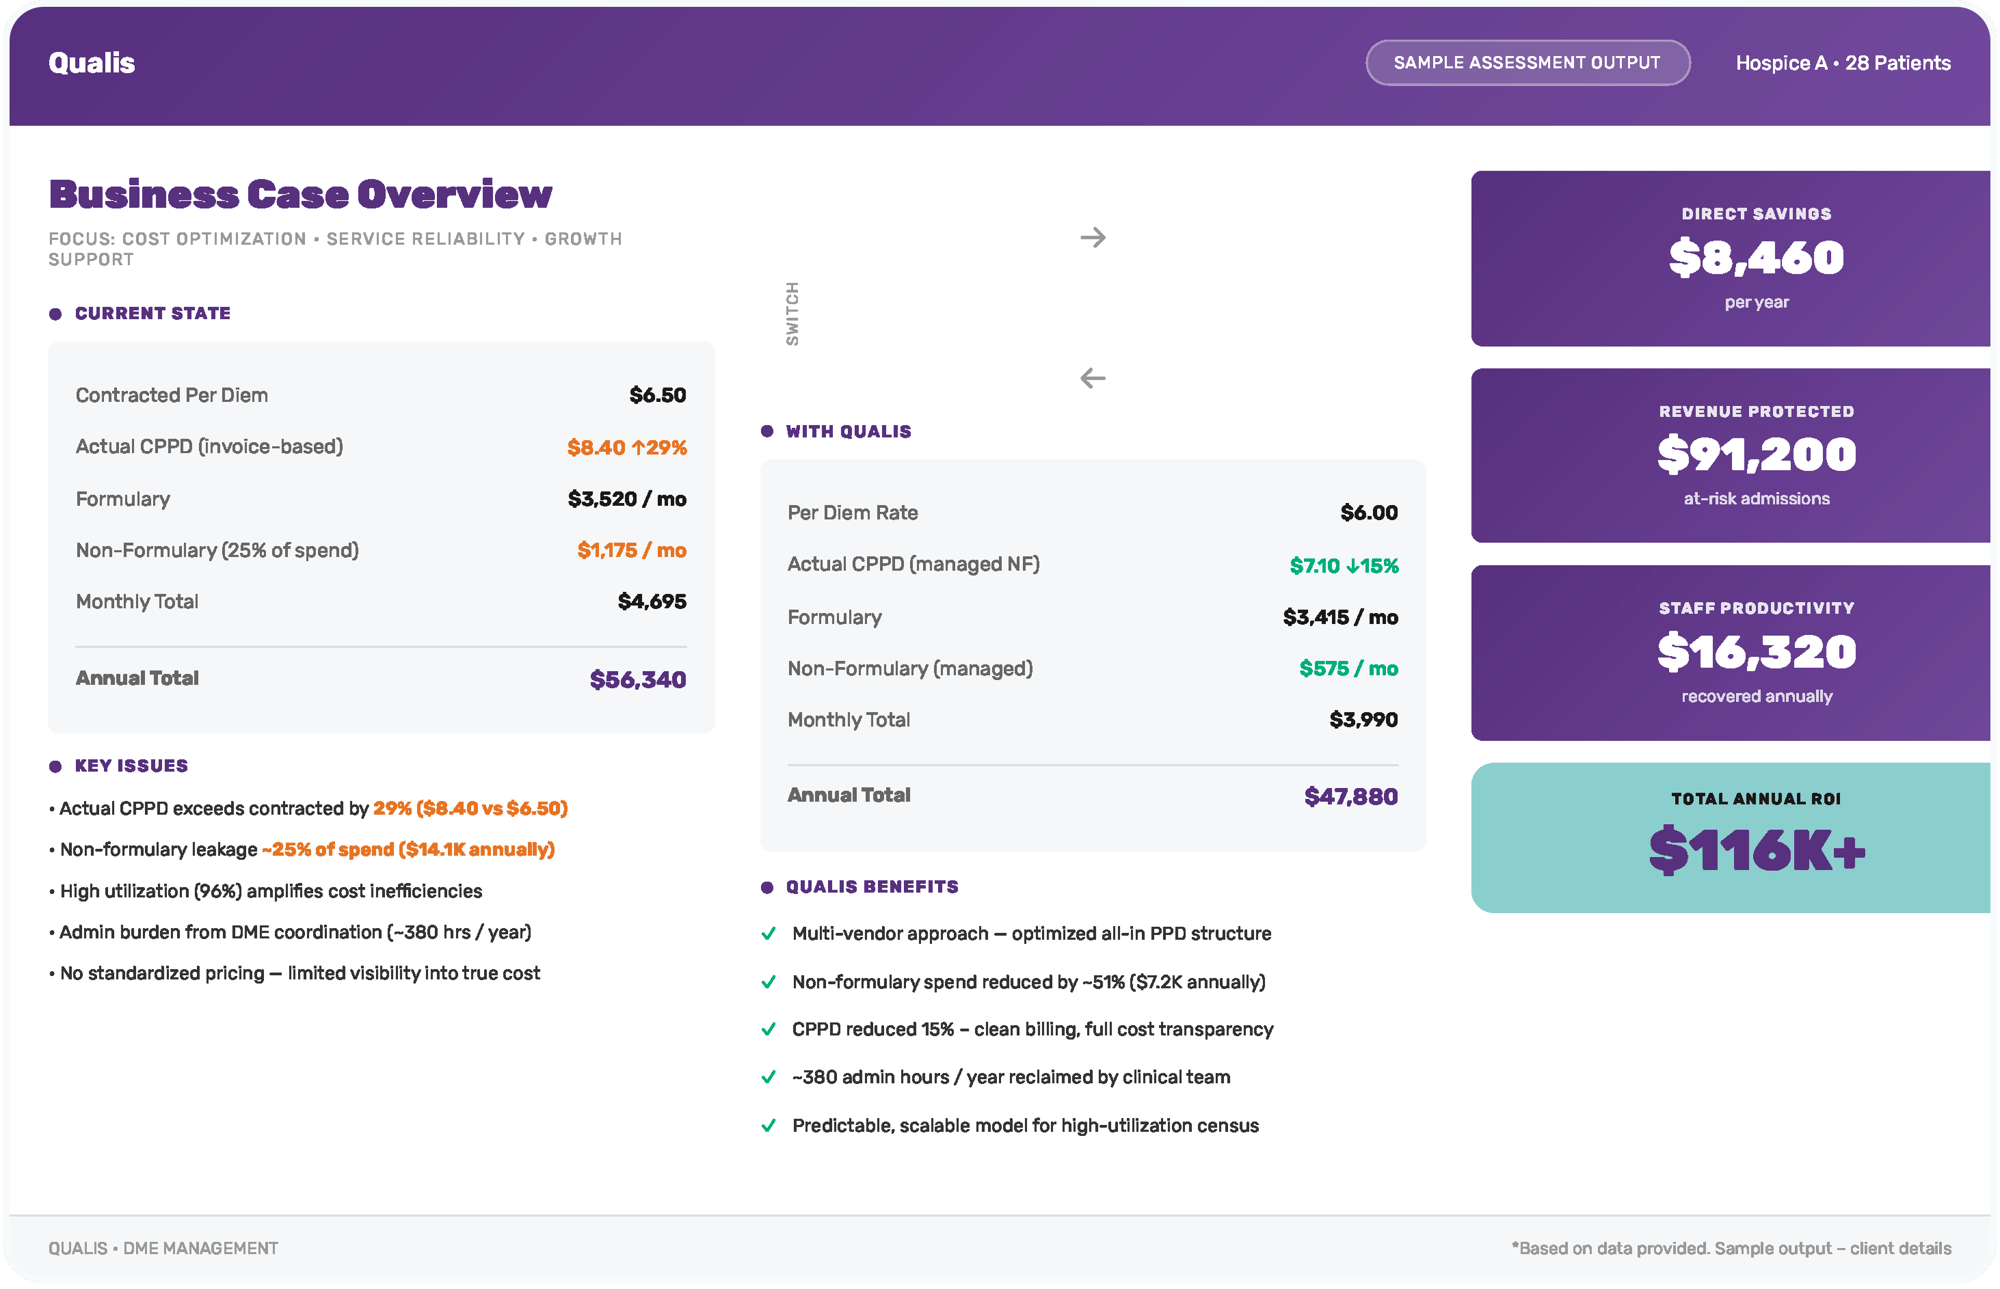Click the green $575 / mo value
The image size is (2000, 1289).
point(1349,669)
